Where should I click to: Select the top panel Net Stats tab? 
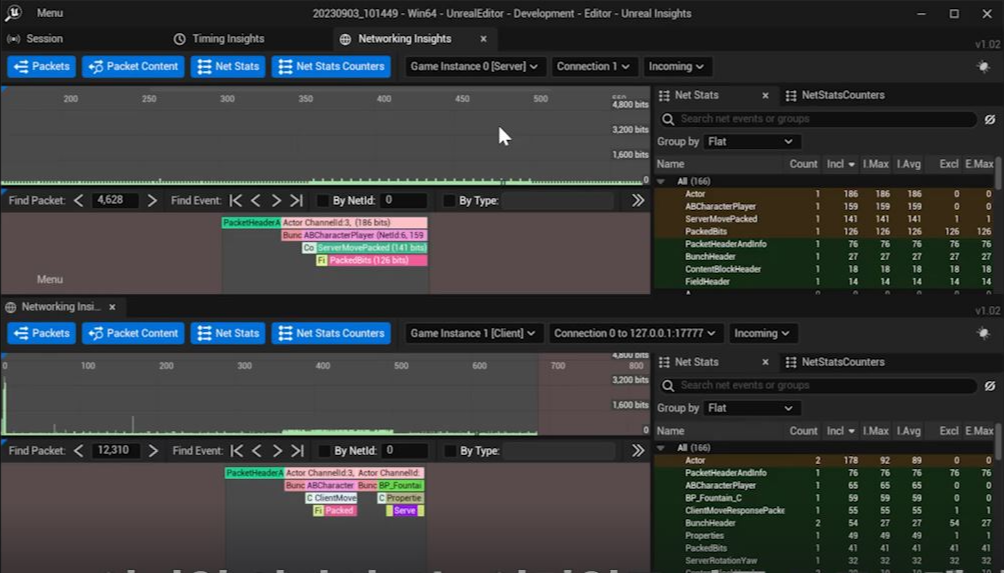tap(697, 95)
